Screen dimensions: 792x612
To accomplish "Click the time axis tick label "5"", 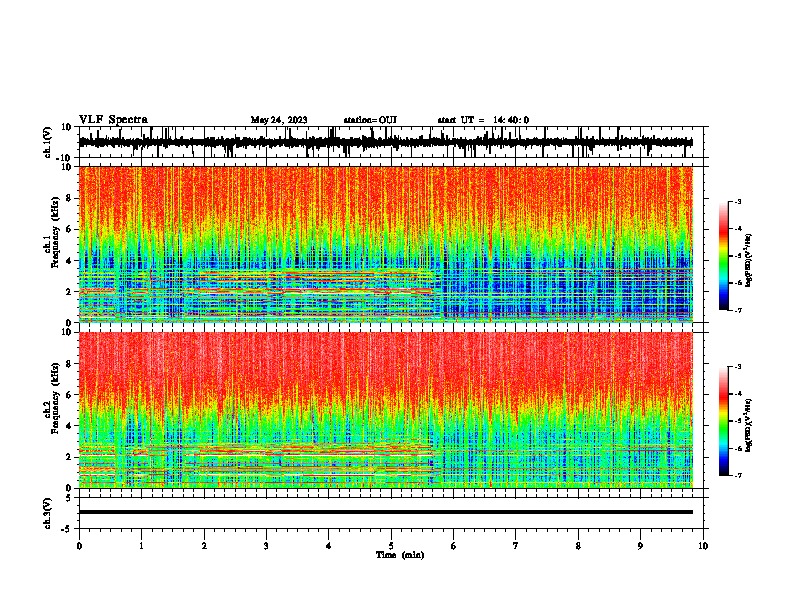I will point(391,546).
